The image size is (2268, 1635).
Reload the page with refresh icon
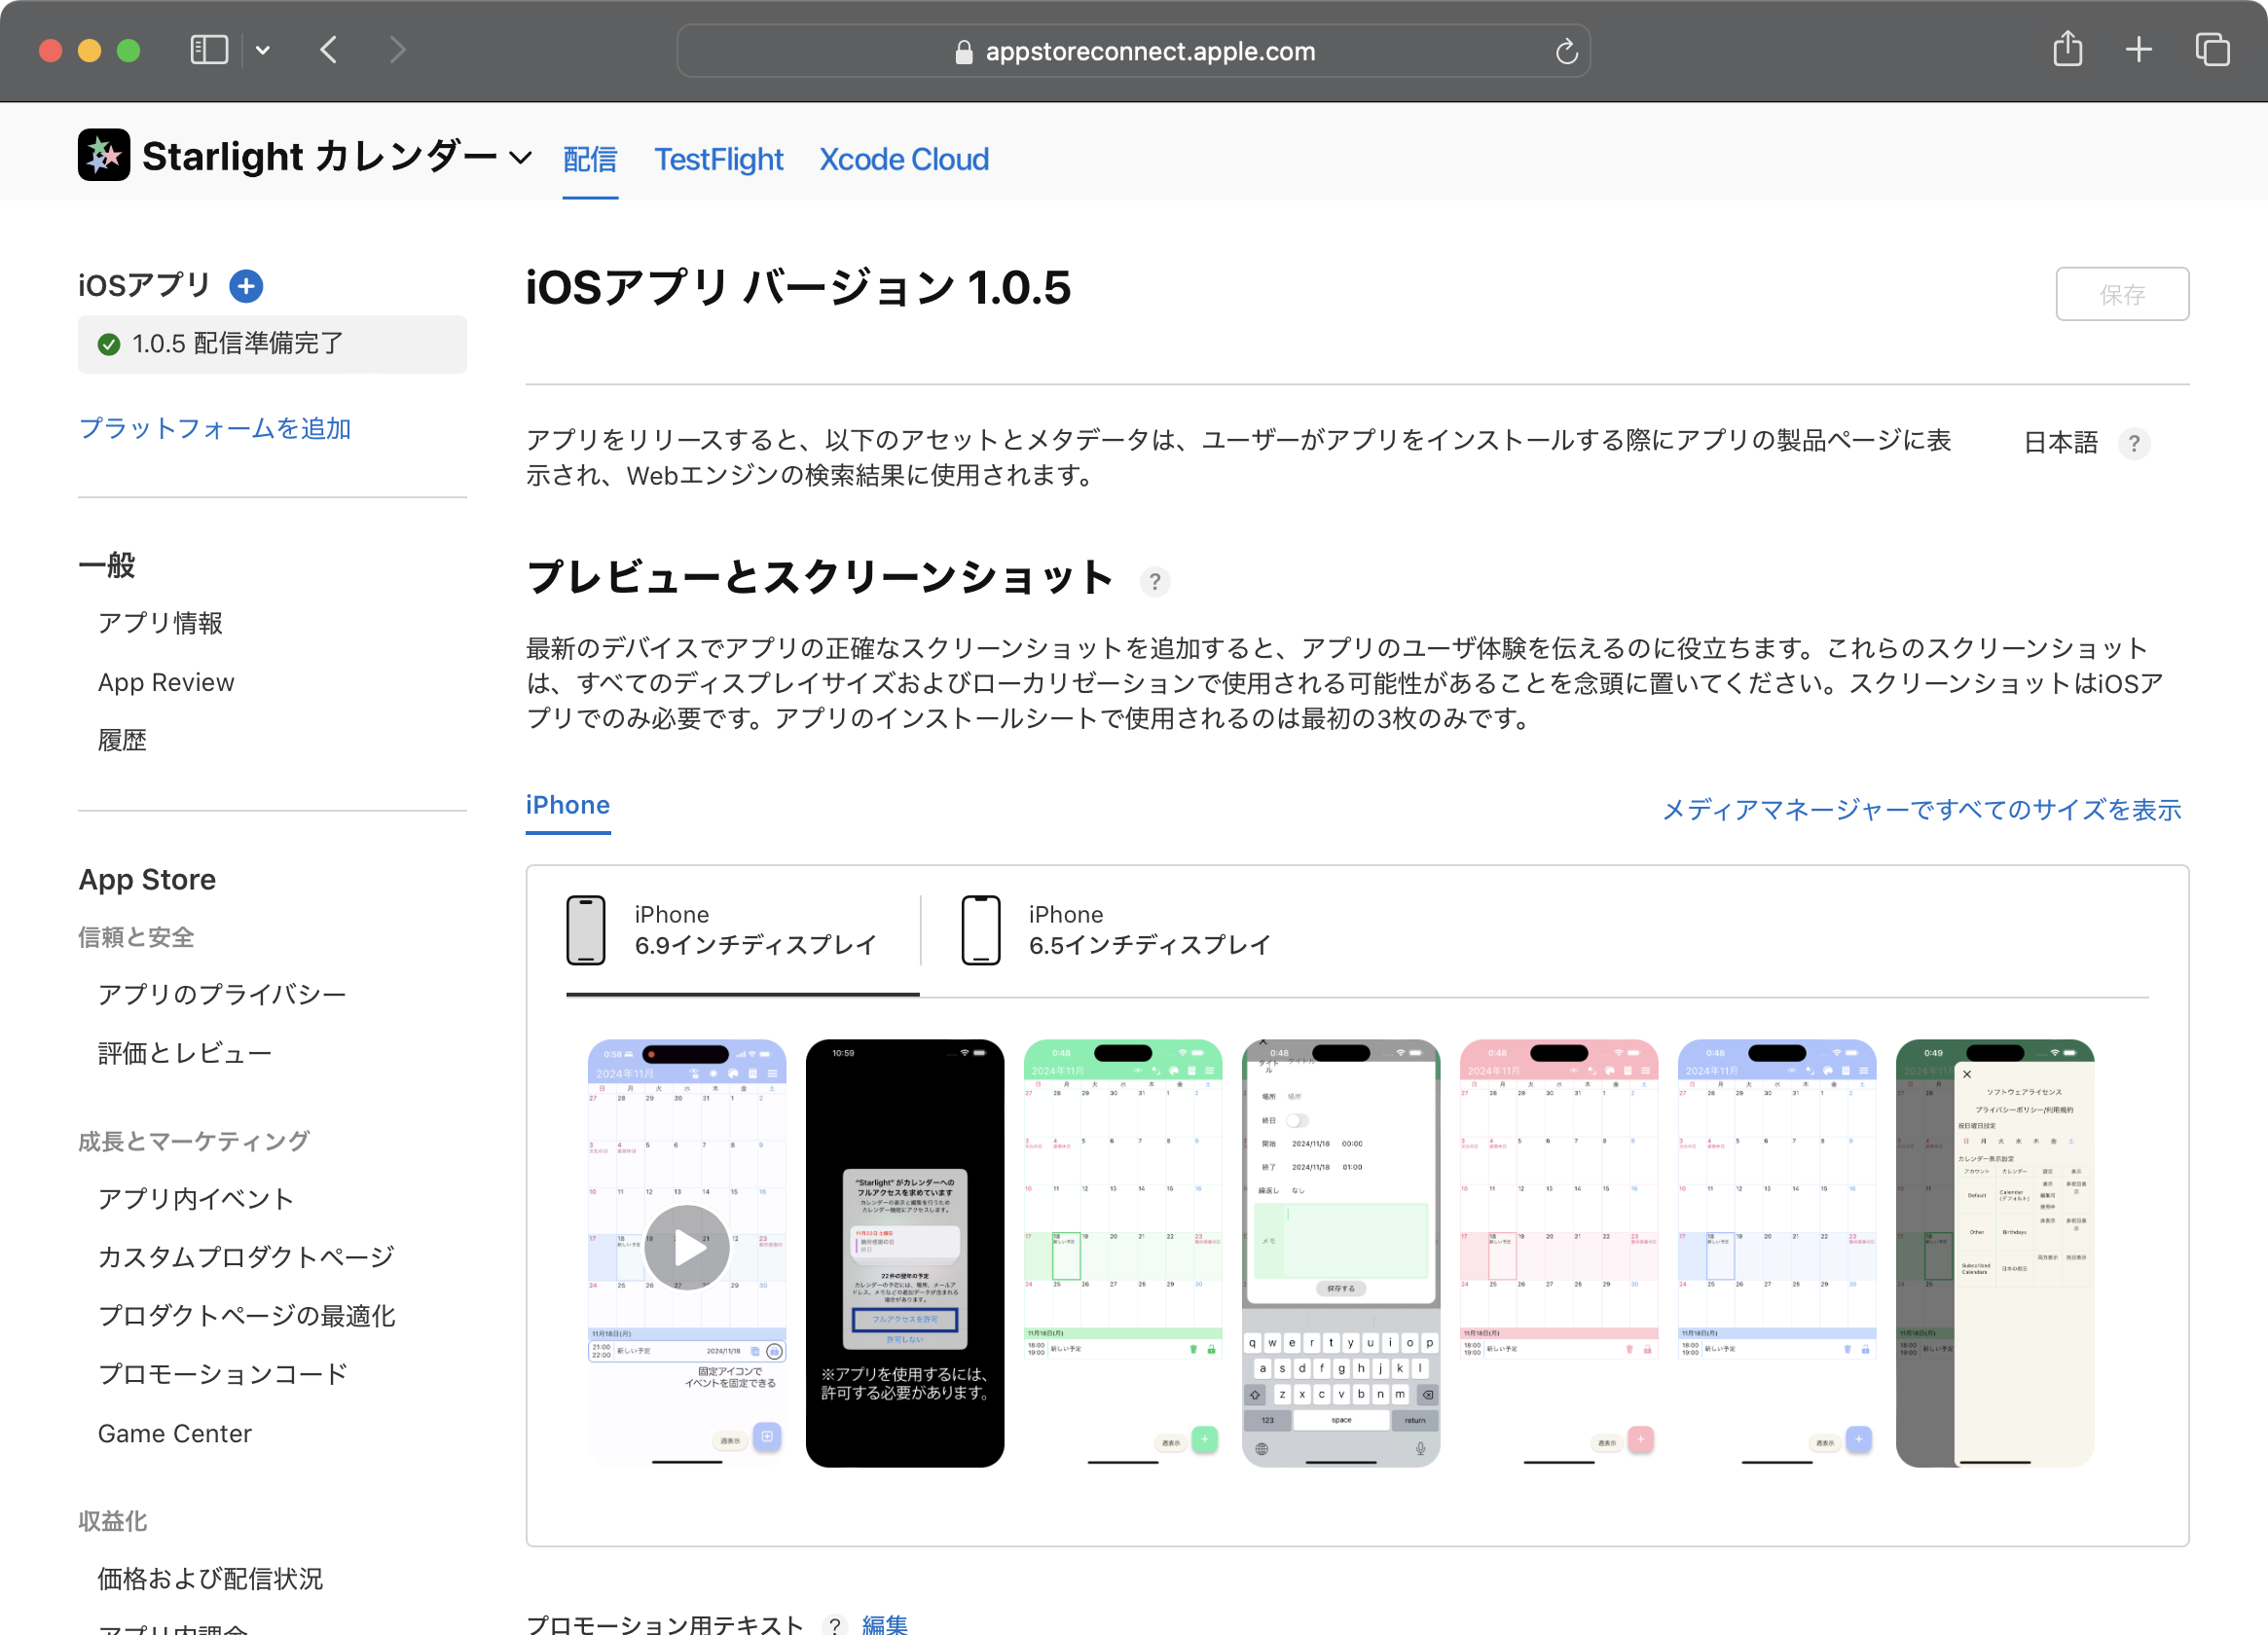pos(1566,52)
